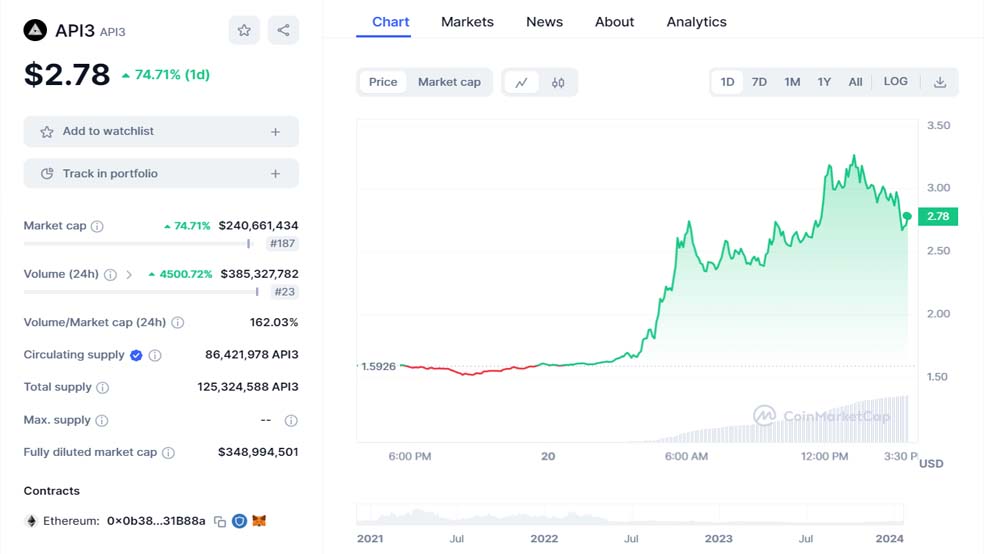Switch to candlestick chart icon
This screenshot has height=554, width=984.
[558, 82]
